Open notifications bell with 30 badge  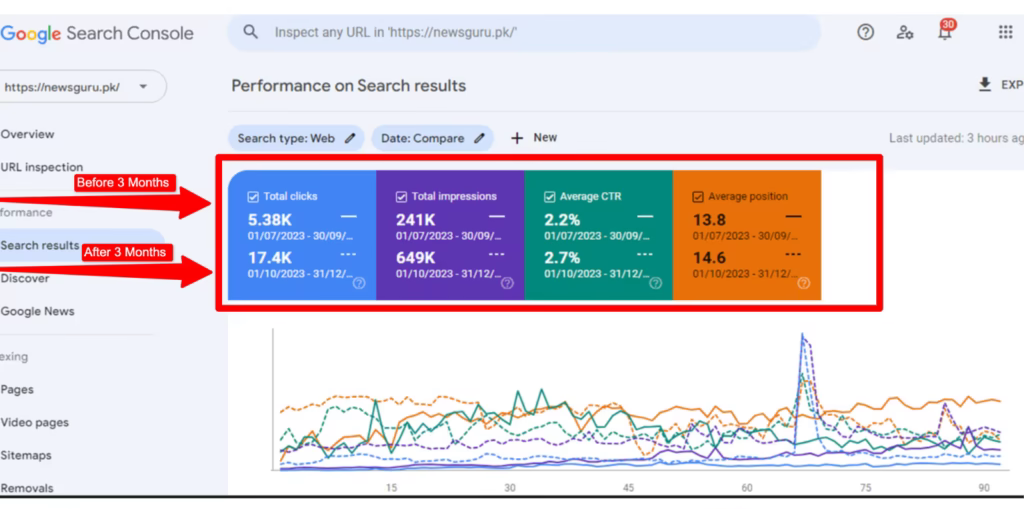pos(945,31)
